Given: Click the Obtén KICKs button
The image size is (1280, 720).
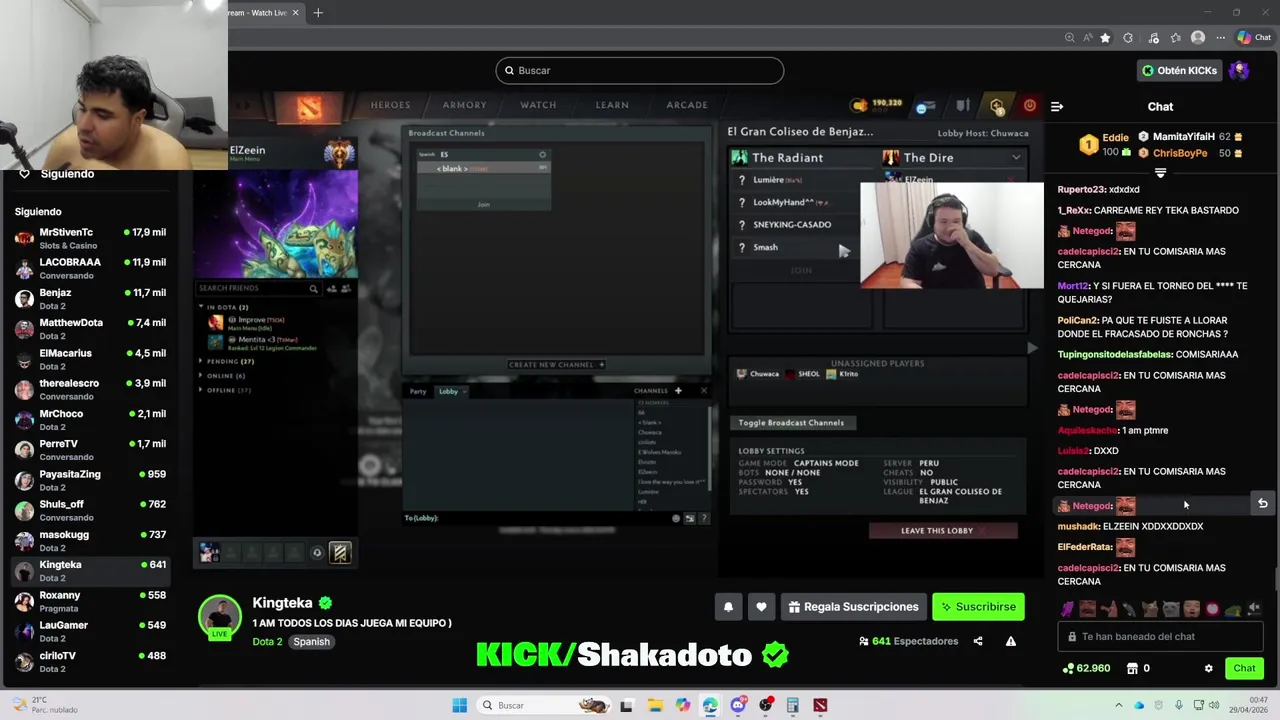Looking at the screenshot, I should pyautogui.click(x=1180, y=70).
